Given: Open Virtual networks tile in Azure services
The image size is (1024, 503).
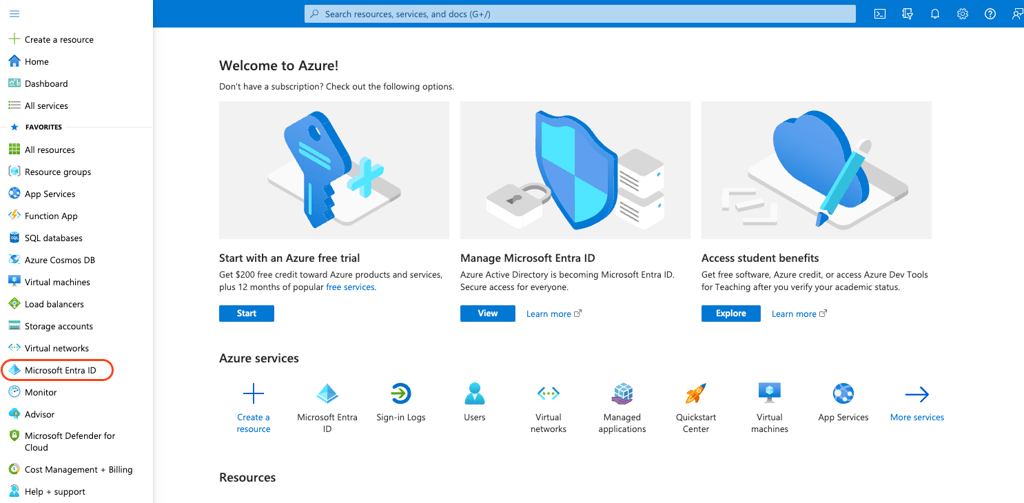Looking at the screenshot, I should [x=549, y=408].
